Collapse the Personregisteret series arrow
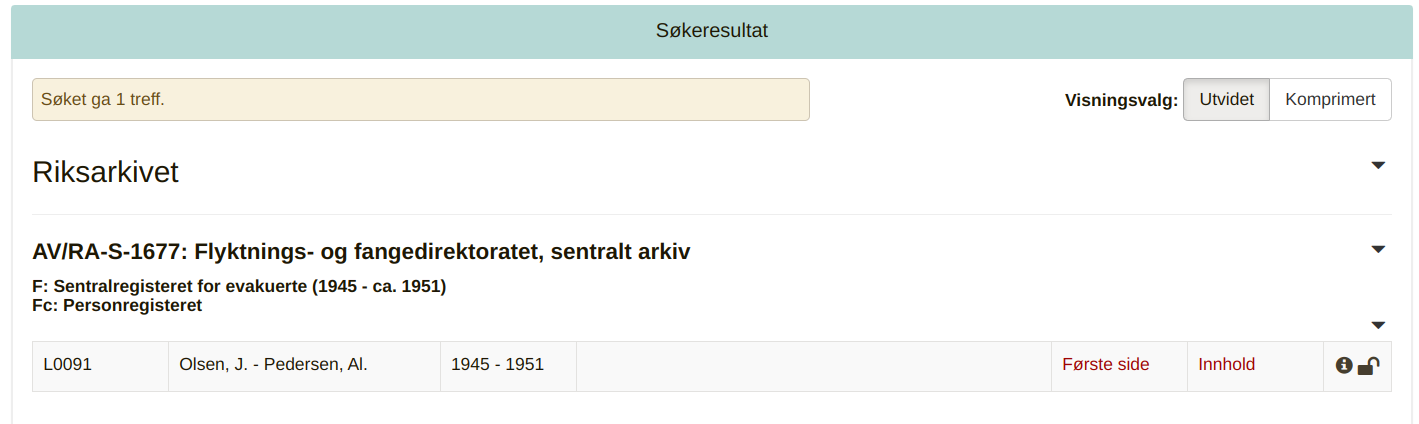 pos(1378,325)
